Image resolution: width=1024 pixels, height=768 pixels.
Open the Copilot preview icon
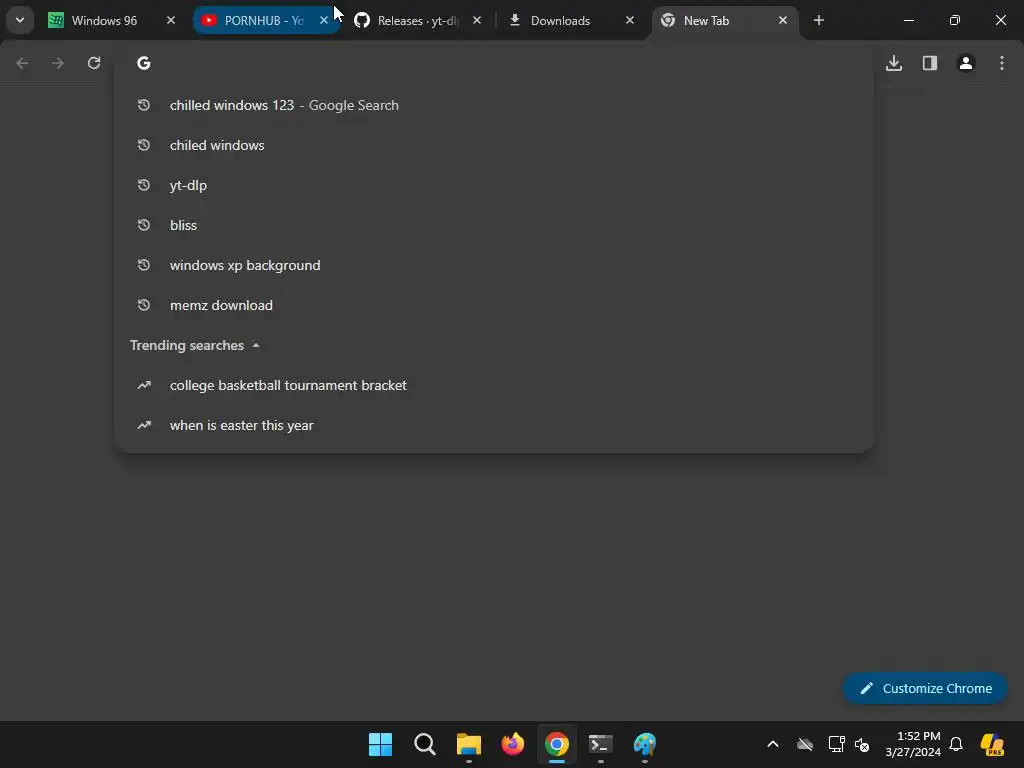click(992, 744)
